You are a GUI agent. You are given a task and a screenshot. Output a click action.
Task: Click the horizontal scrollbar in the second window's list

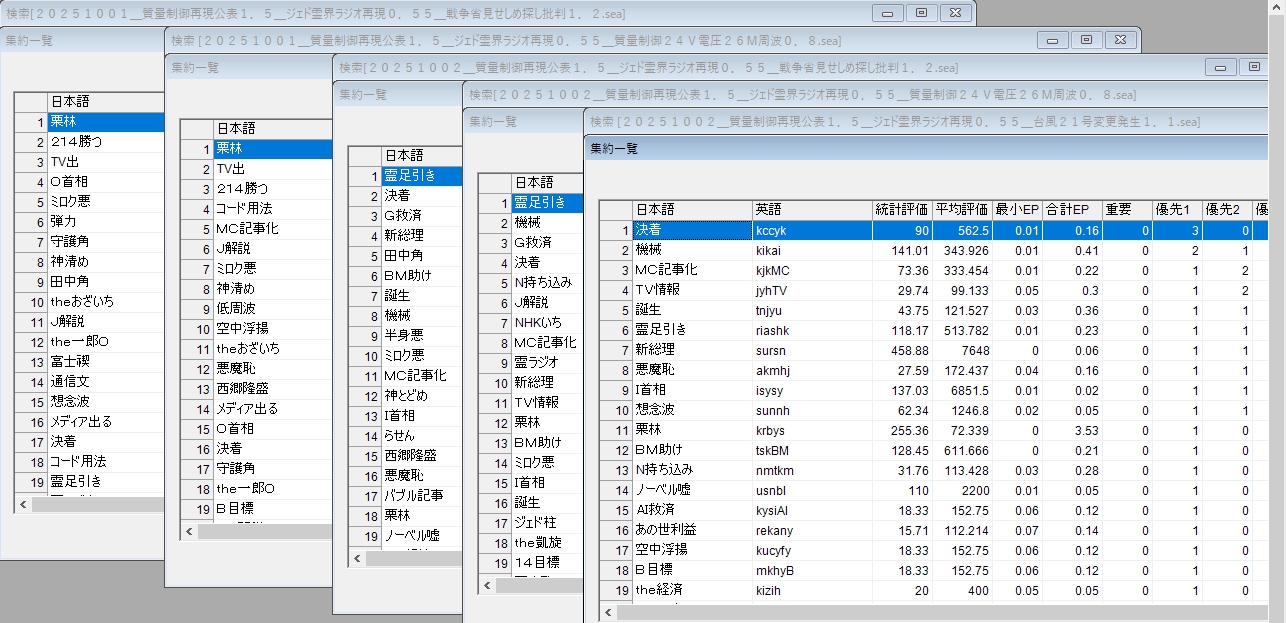pos(262,531)
